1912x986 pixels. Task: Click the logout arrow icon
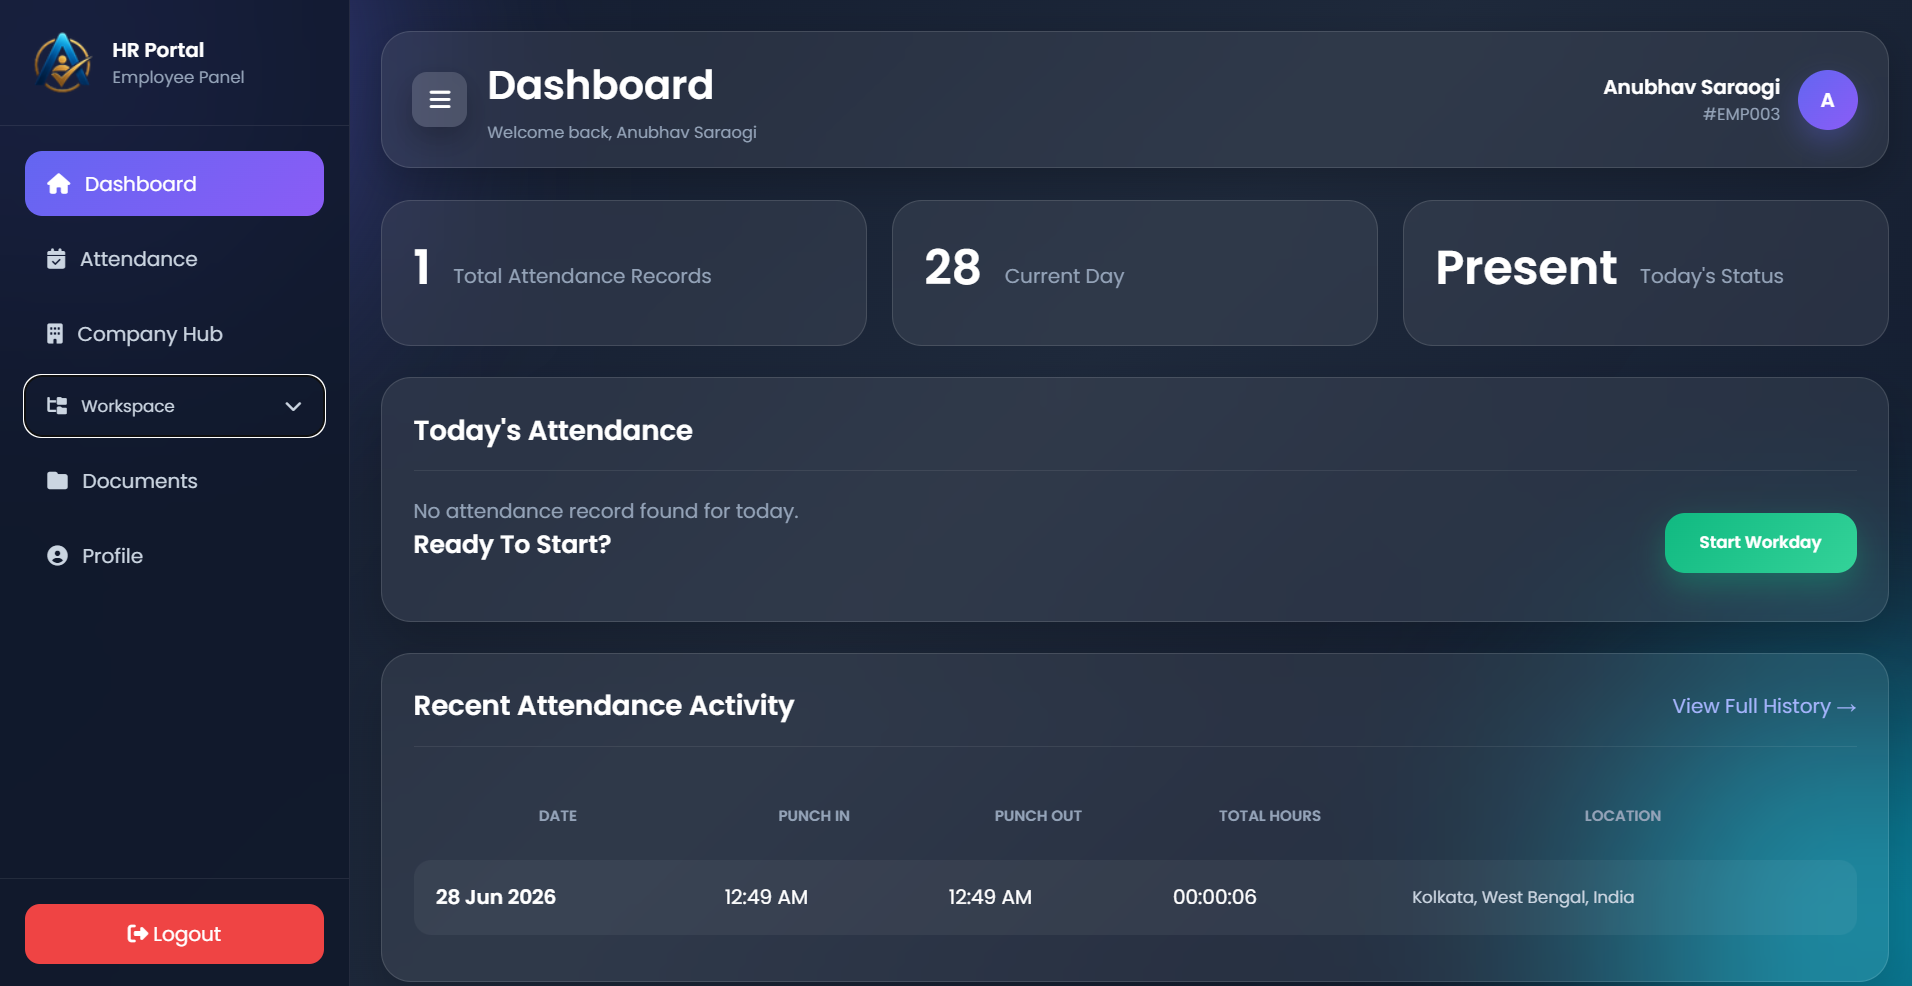tap(137, 934)
